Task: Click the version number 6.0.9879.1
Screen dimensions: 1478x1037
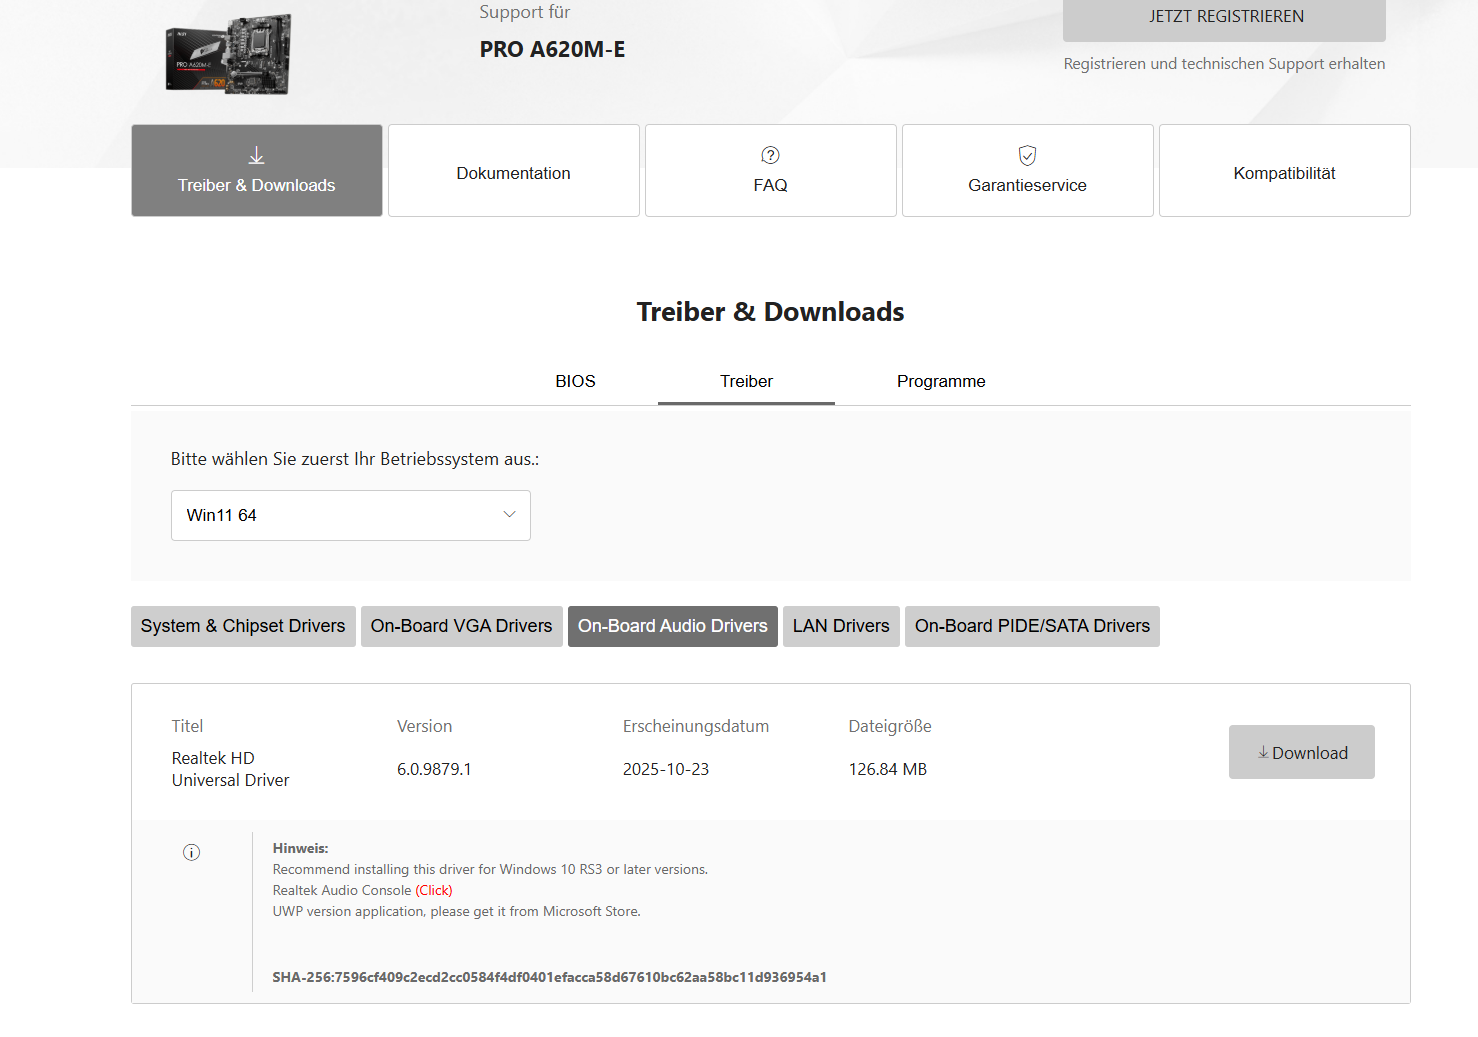Action: pyautogui.click(x=434, y=769)
